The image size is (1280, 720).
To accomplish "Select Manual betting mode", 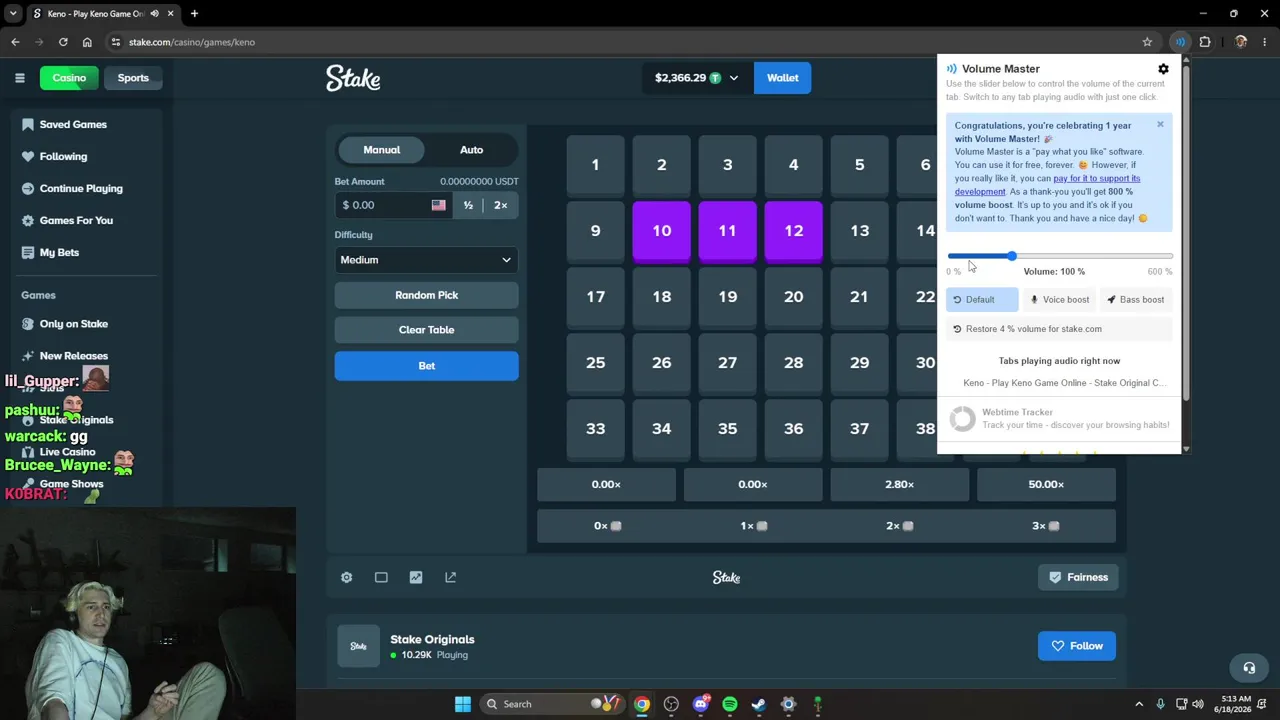I will (381, 150).
